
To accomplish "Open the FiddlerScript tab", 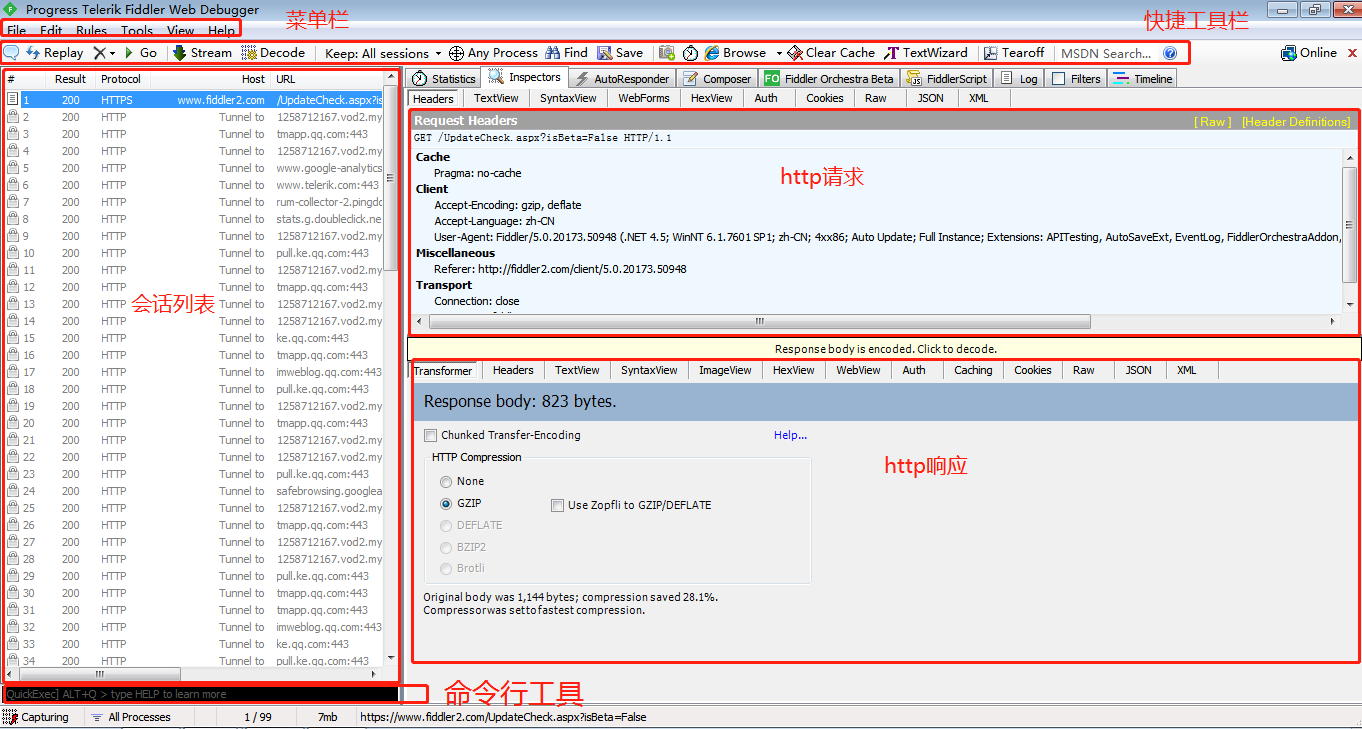I will coord(948,79).
